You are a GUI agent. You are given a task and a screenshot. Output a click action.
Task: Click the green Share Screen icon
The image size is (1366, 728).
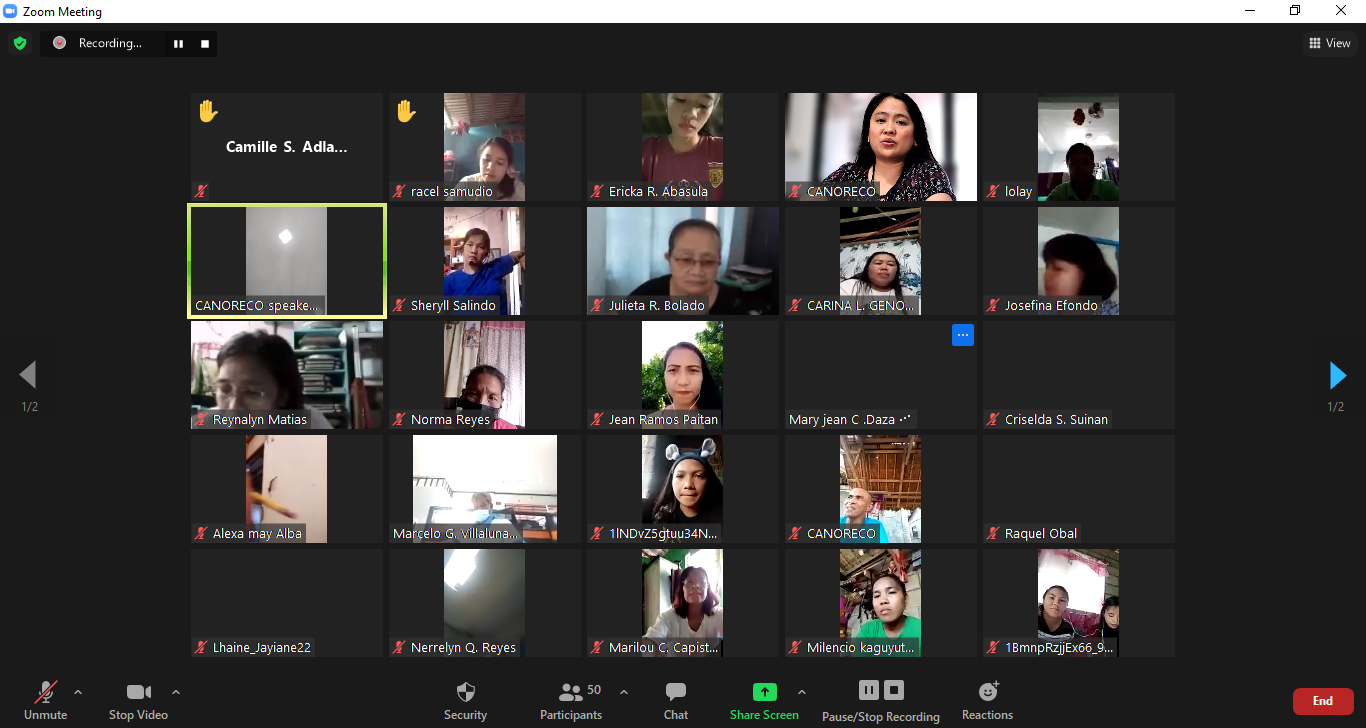[x=765, y=692]
